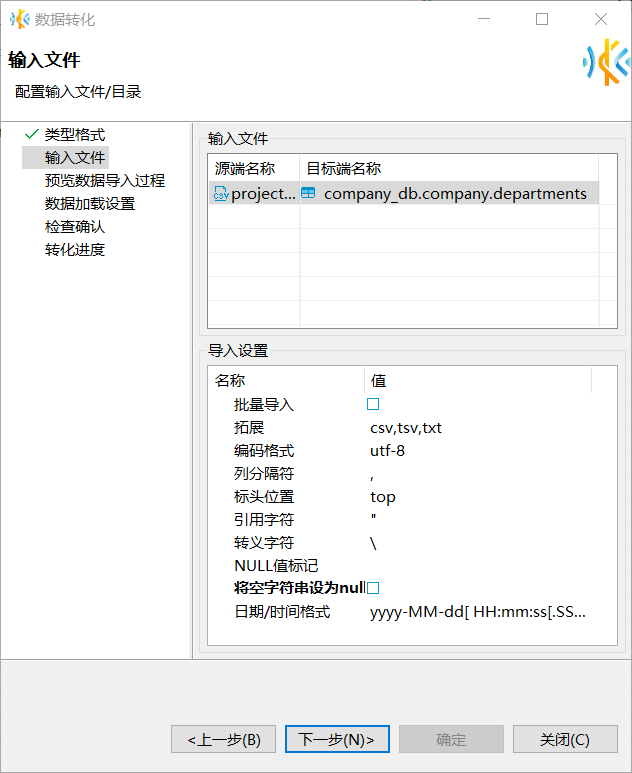Click the table icon beside company_db.company.departments
Viewport: 632px width, 773px height.
click(x=309, y=194)
